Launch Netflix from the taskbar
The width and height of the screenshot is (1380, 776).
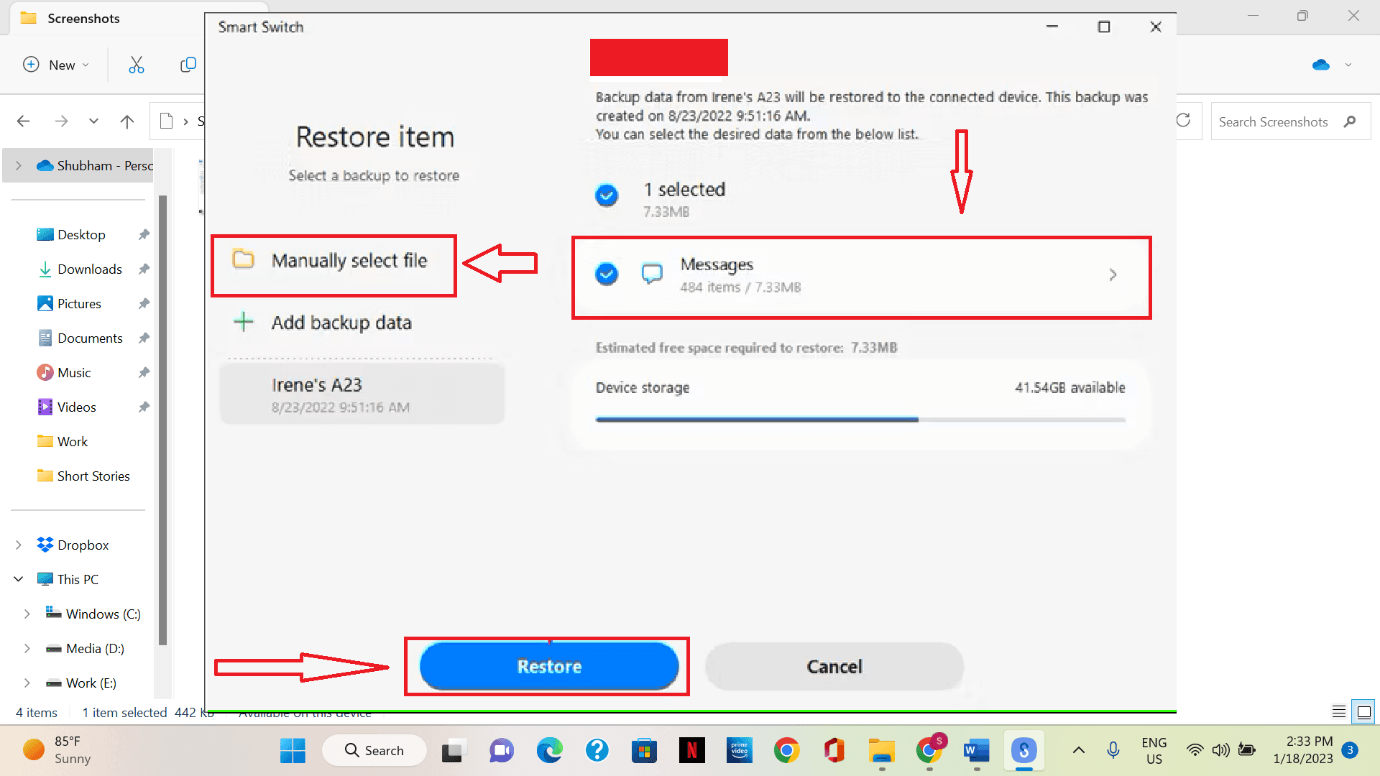point(692,750)
